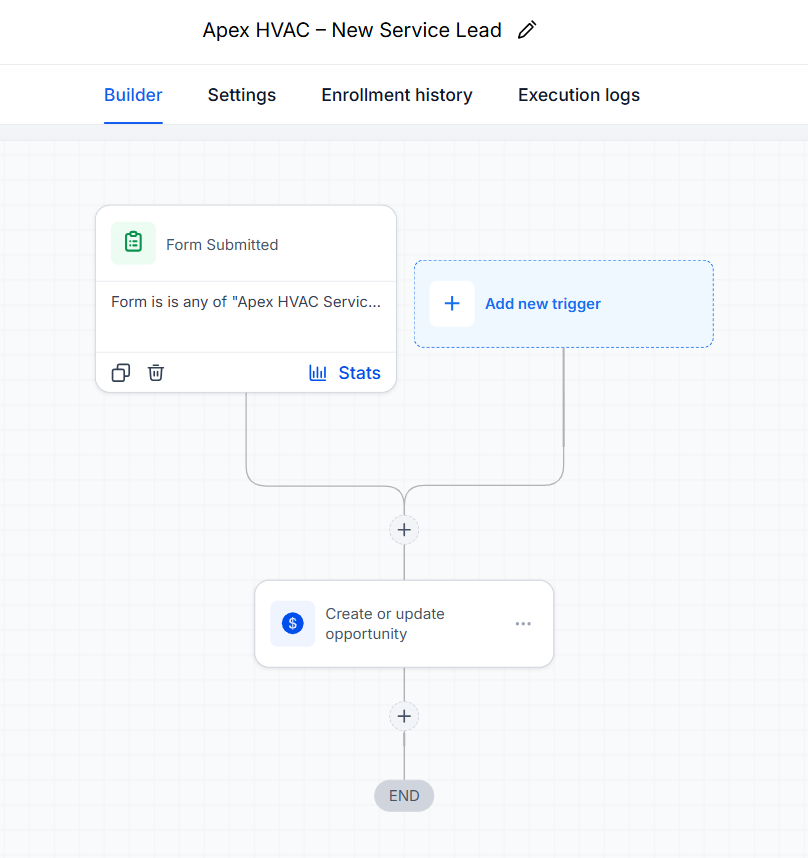
Task: Click plus icon in Add new trigger
Action: pyautogui.click(x=452, y=304)
